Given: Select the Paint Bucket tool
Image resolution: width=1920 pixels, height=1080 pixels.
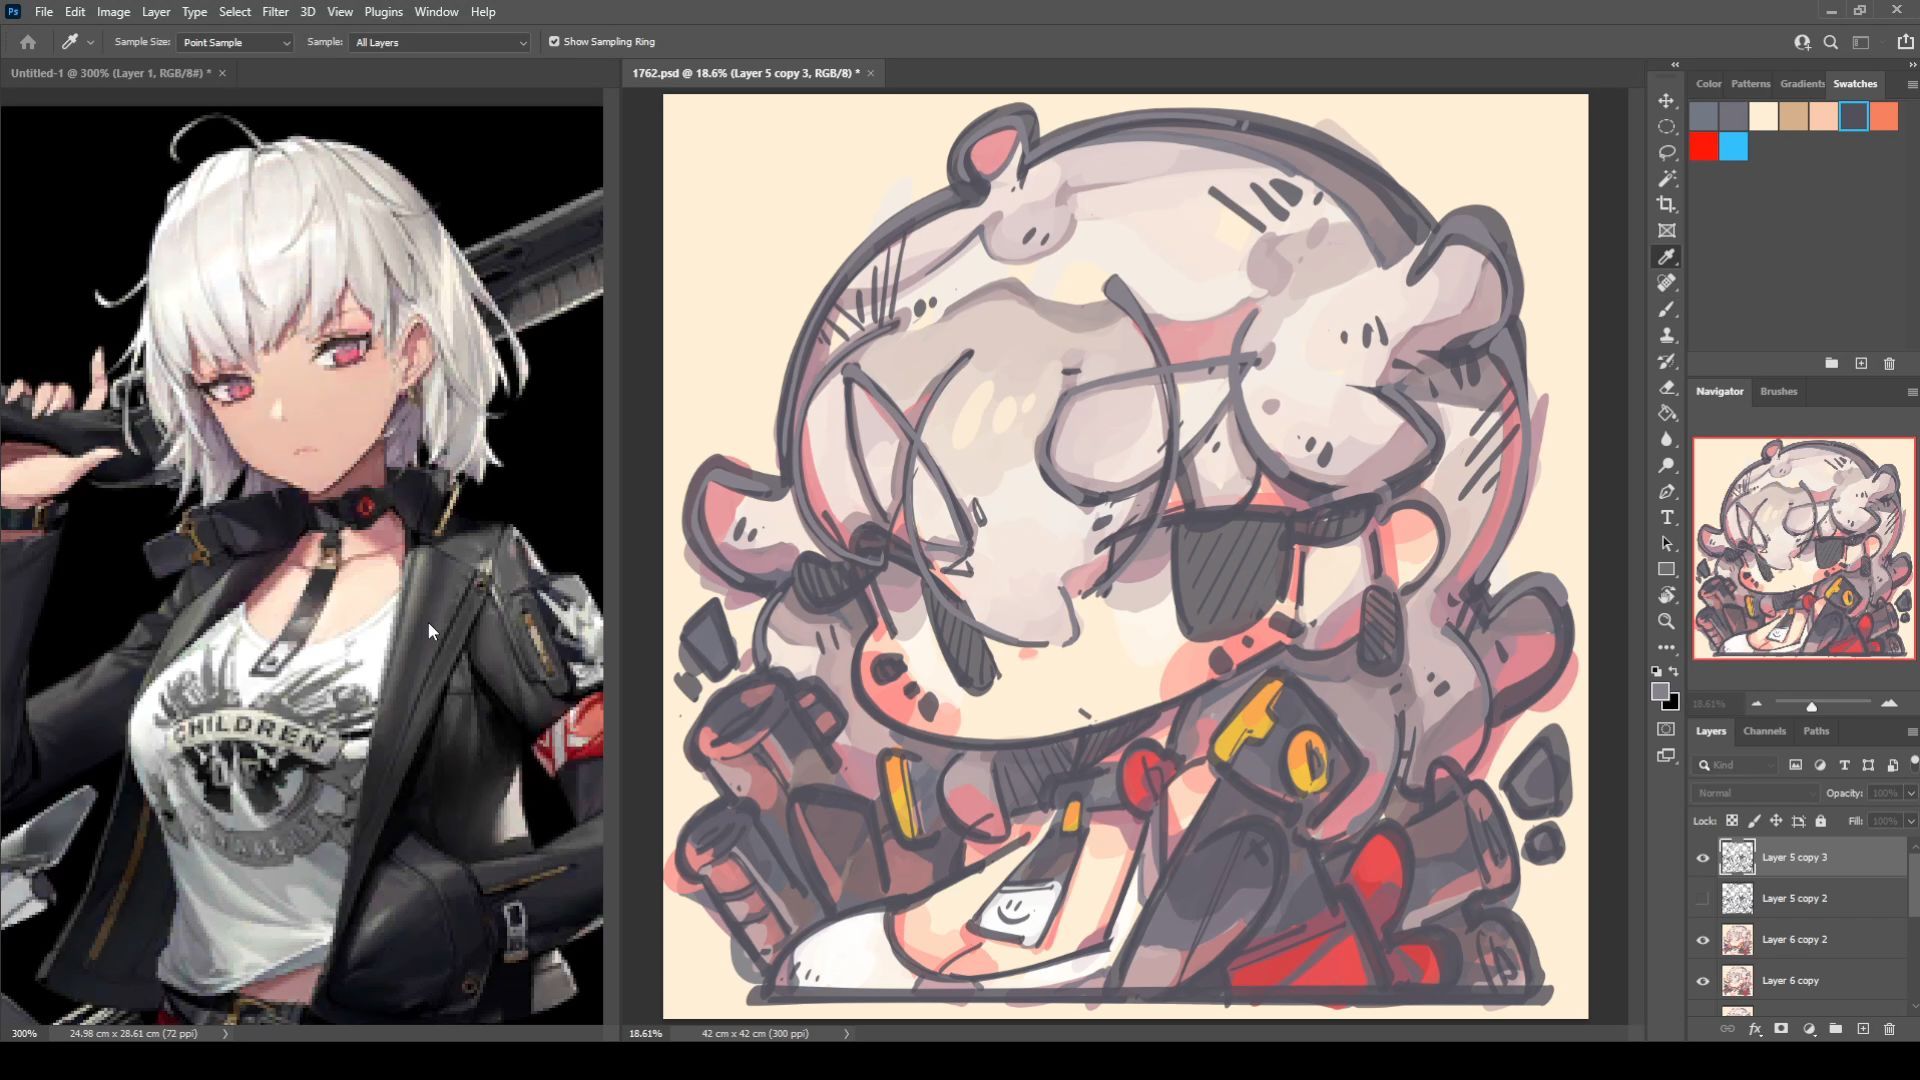Looking at the screenshot, I should click(1667, 413).
